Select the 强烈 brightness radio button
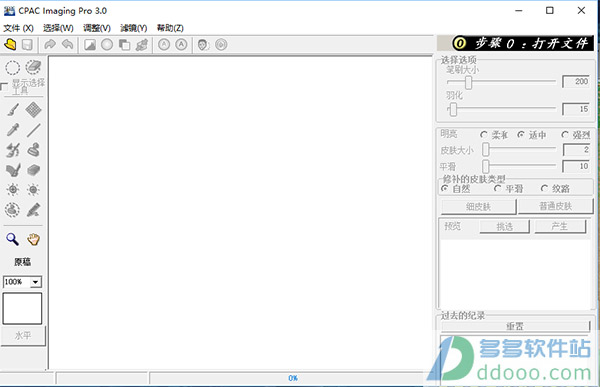This screenshot has width=600, height=387. pyautogui.click(x=565, y=135)
